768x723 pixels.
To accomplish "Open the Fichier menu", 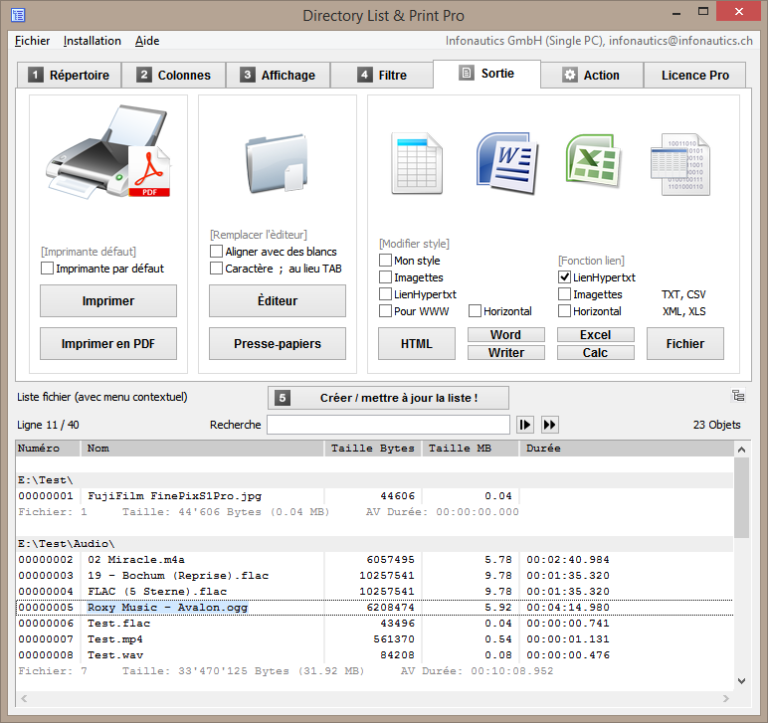I will 32,41.
